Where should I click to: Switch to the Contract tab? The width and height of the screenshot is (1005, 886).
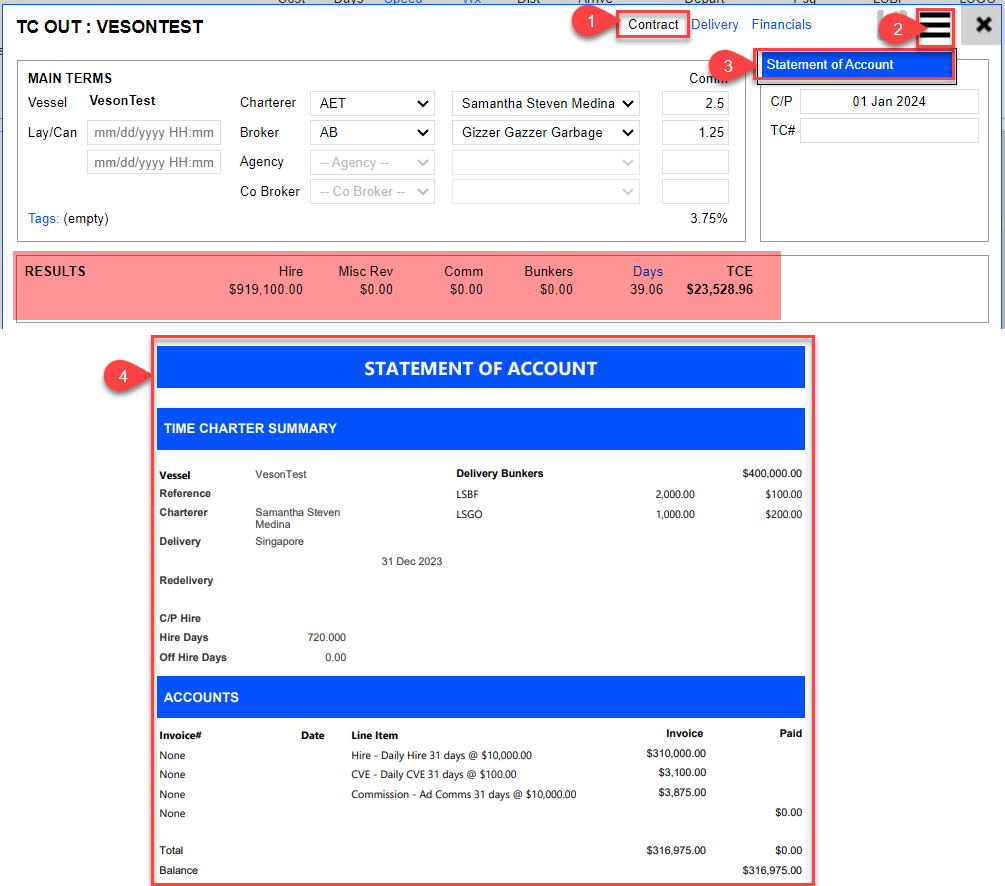[x=653, y=25]
